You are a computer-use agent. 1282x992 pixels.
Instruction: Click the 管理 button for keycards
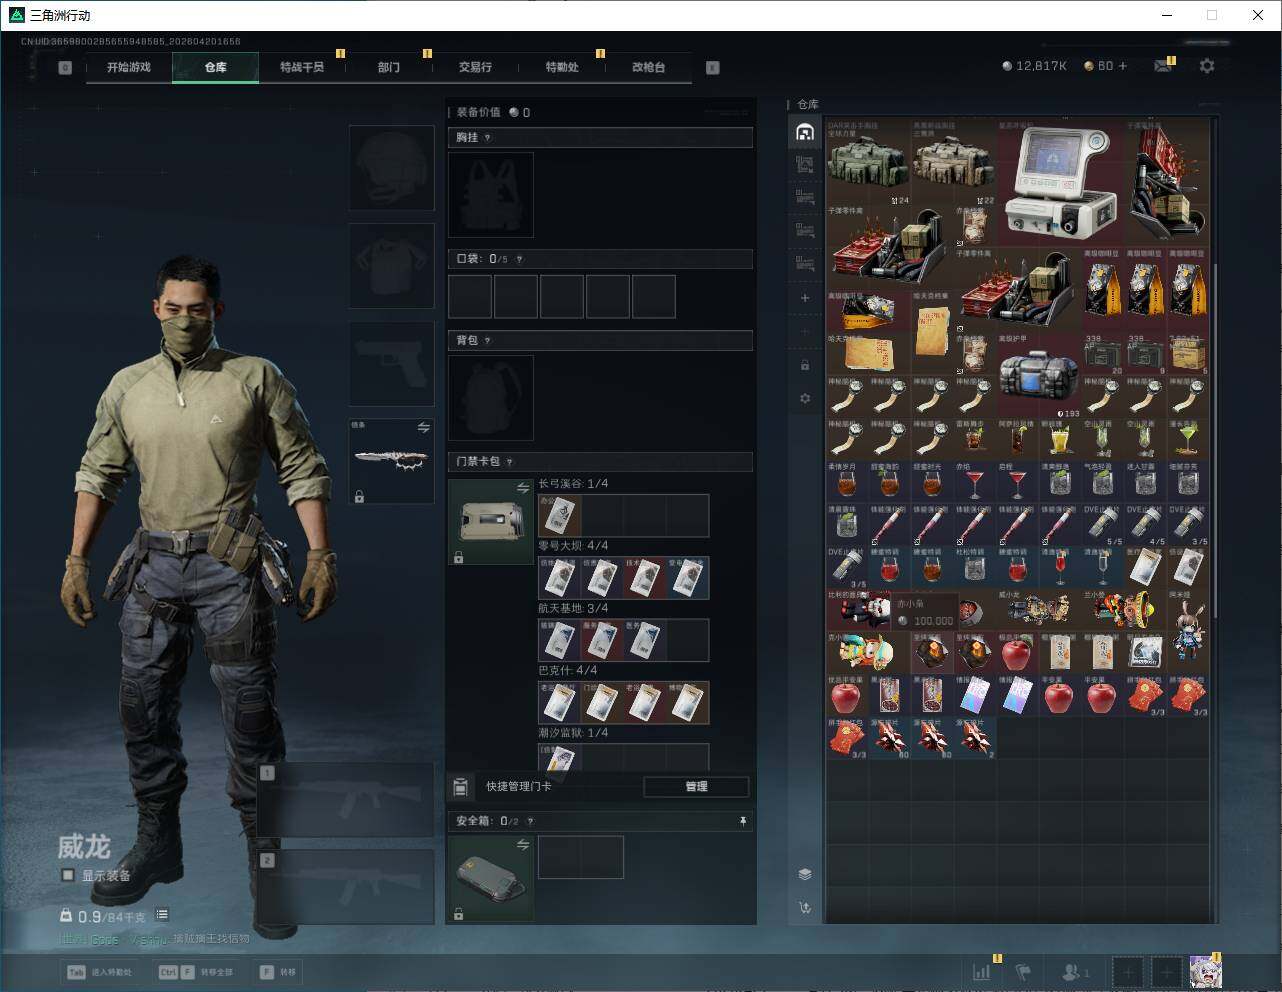click(x=696, y=787)
